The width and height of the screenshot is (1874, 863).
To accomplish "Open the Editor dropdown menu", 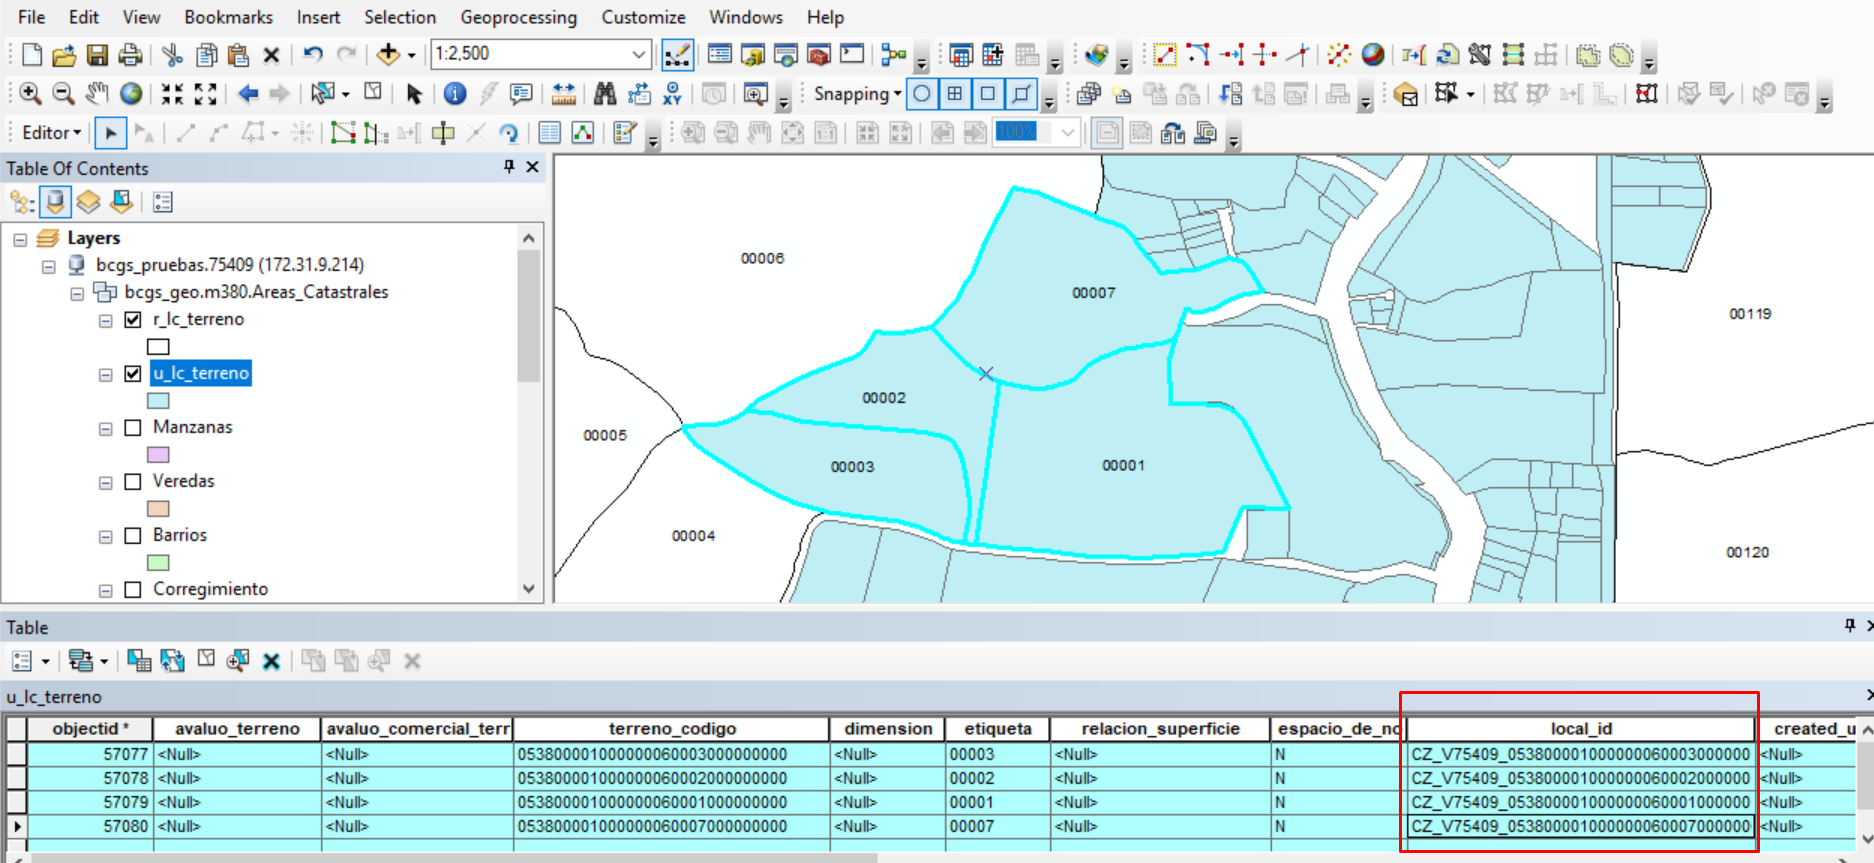I will point(51,133).
